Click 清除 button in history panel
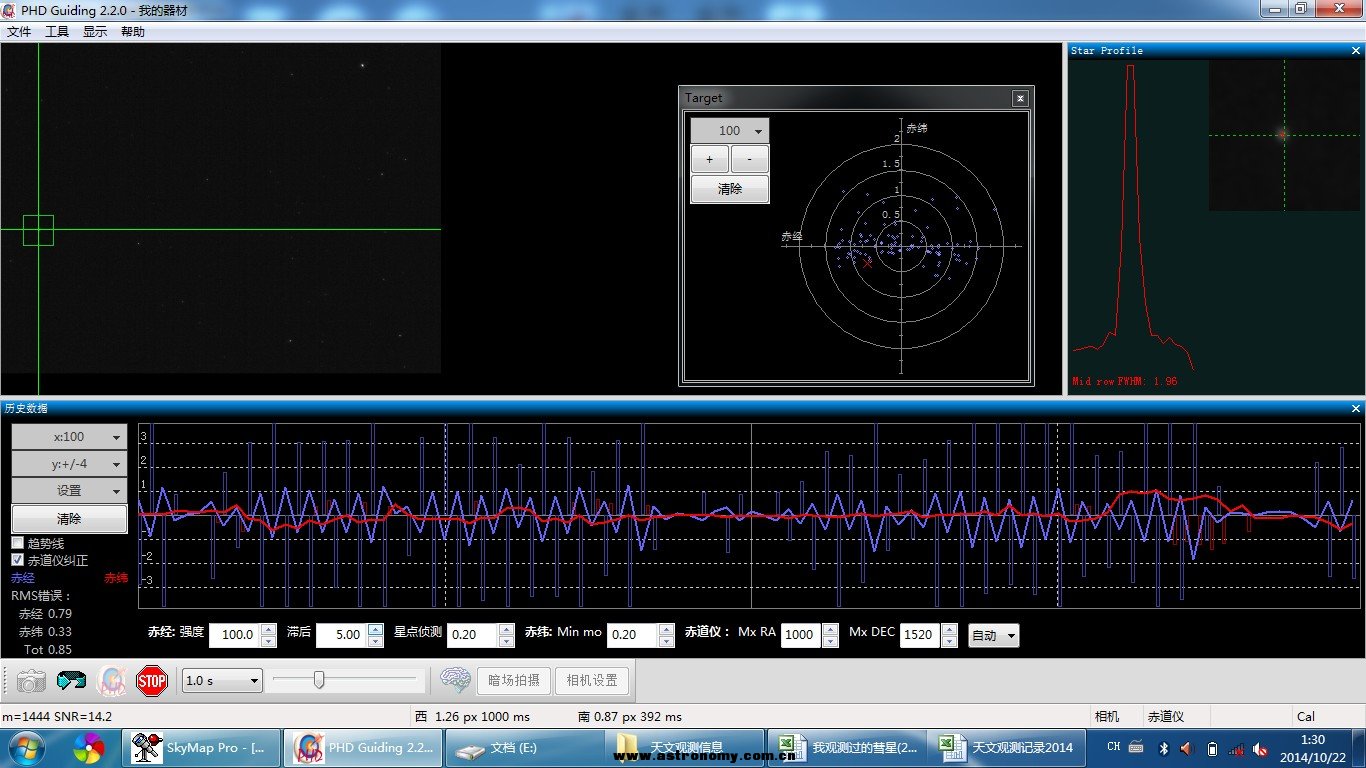The width and height of the screenshot is (1366, 768). coord(70,519)
